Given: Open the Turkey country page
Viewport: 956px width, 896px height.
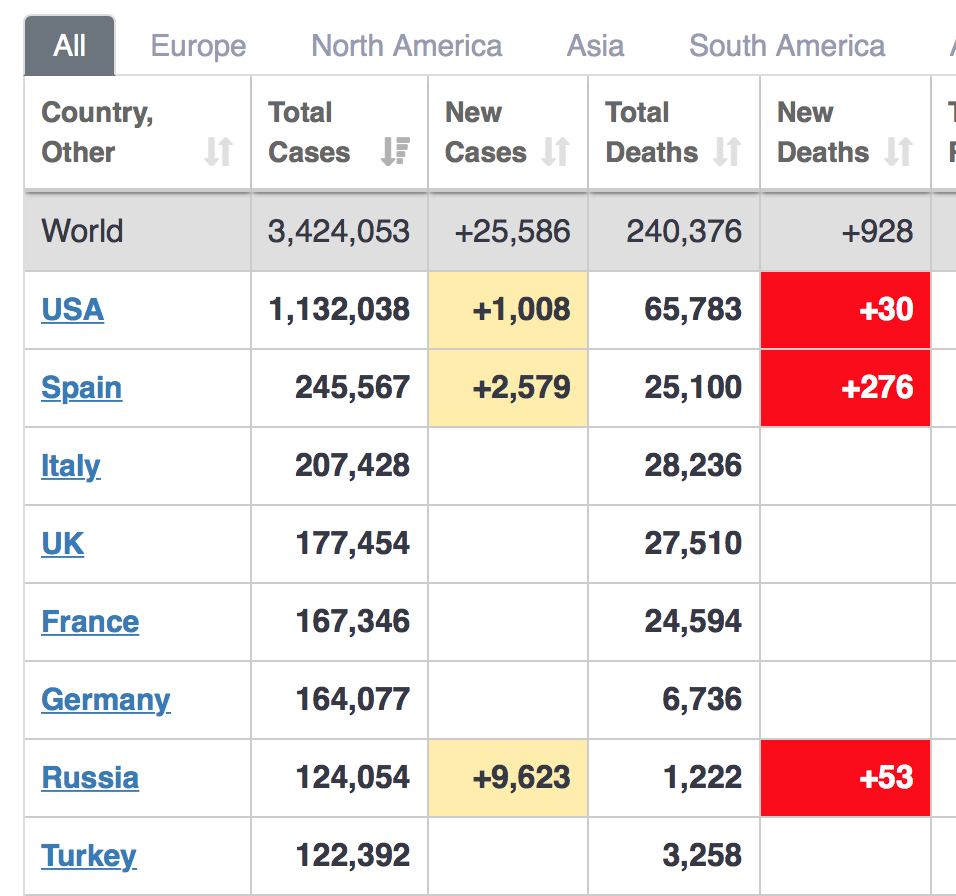Looking at the screenshot, I should tap(88, 856).
